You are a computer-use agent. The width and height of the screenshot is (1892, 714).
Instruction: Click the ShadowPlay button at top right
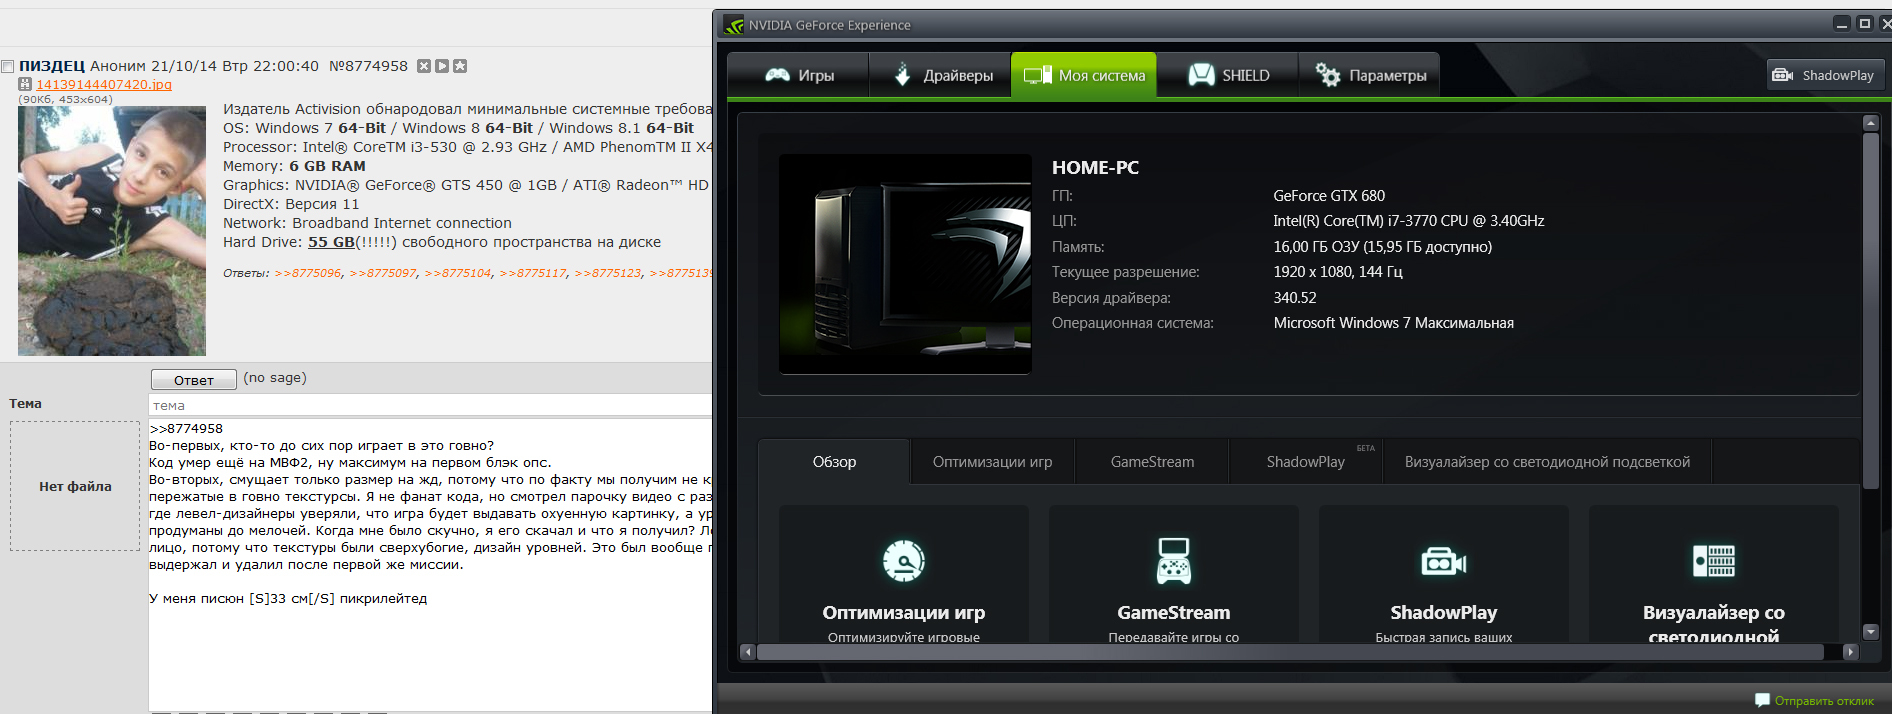point(1826,75)
